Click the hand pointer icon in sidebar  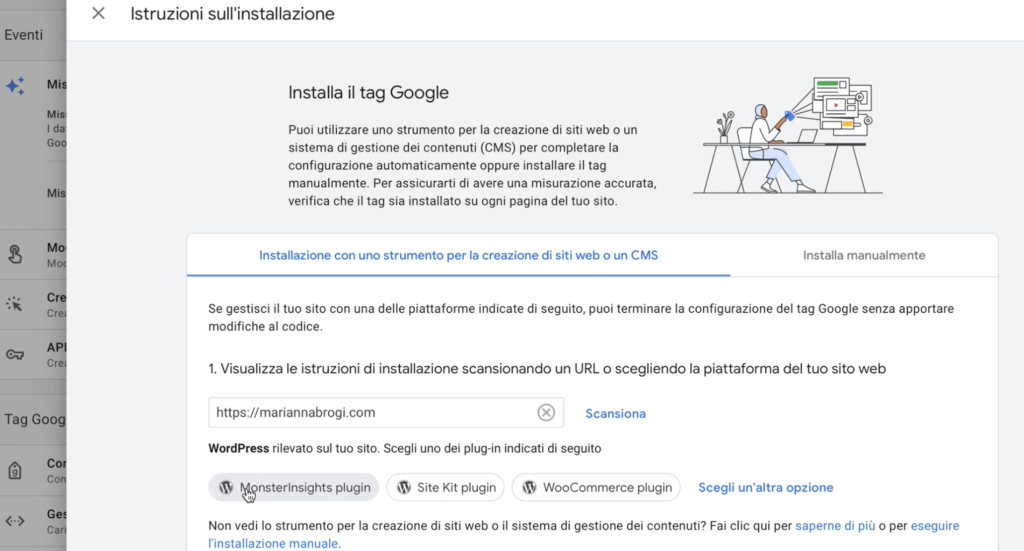point(15,254)
